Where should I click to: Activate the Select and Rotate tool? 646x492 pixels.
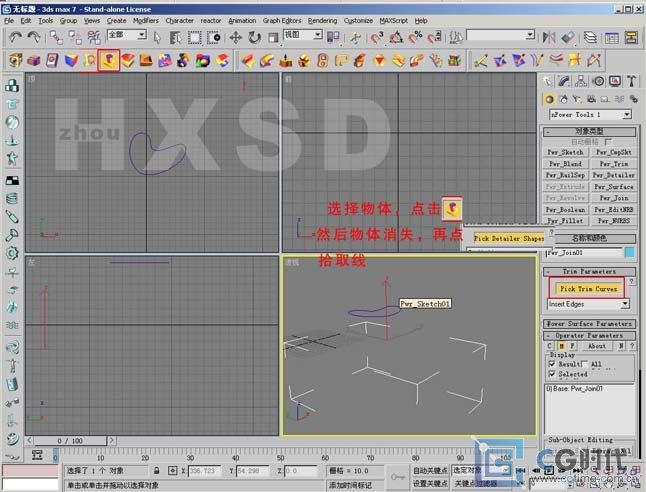(254, 38)
